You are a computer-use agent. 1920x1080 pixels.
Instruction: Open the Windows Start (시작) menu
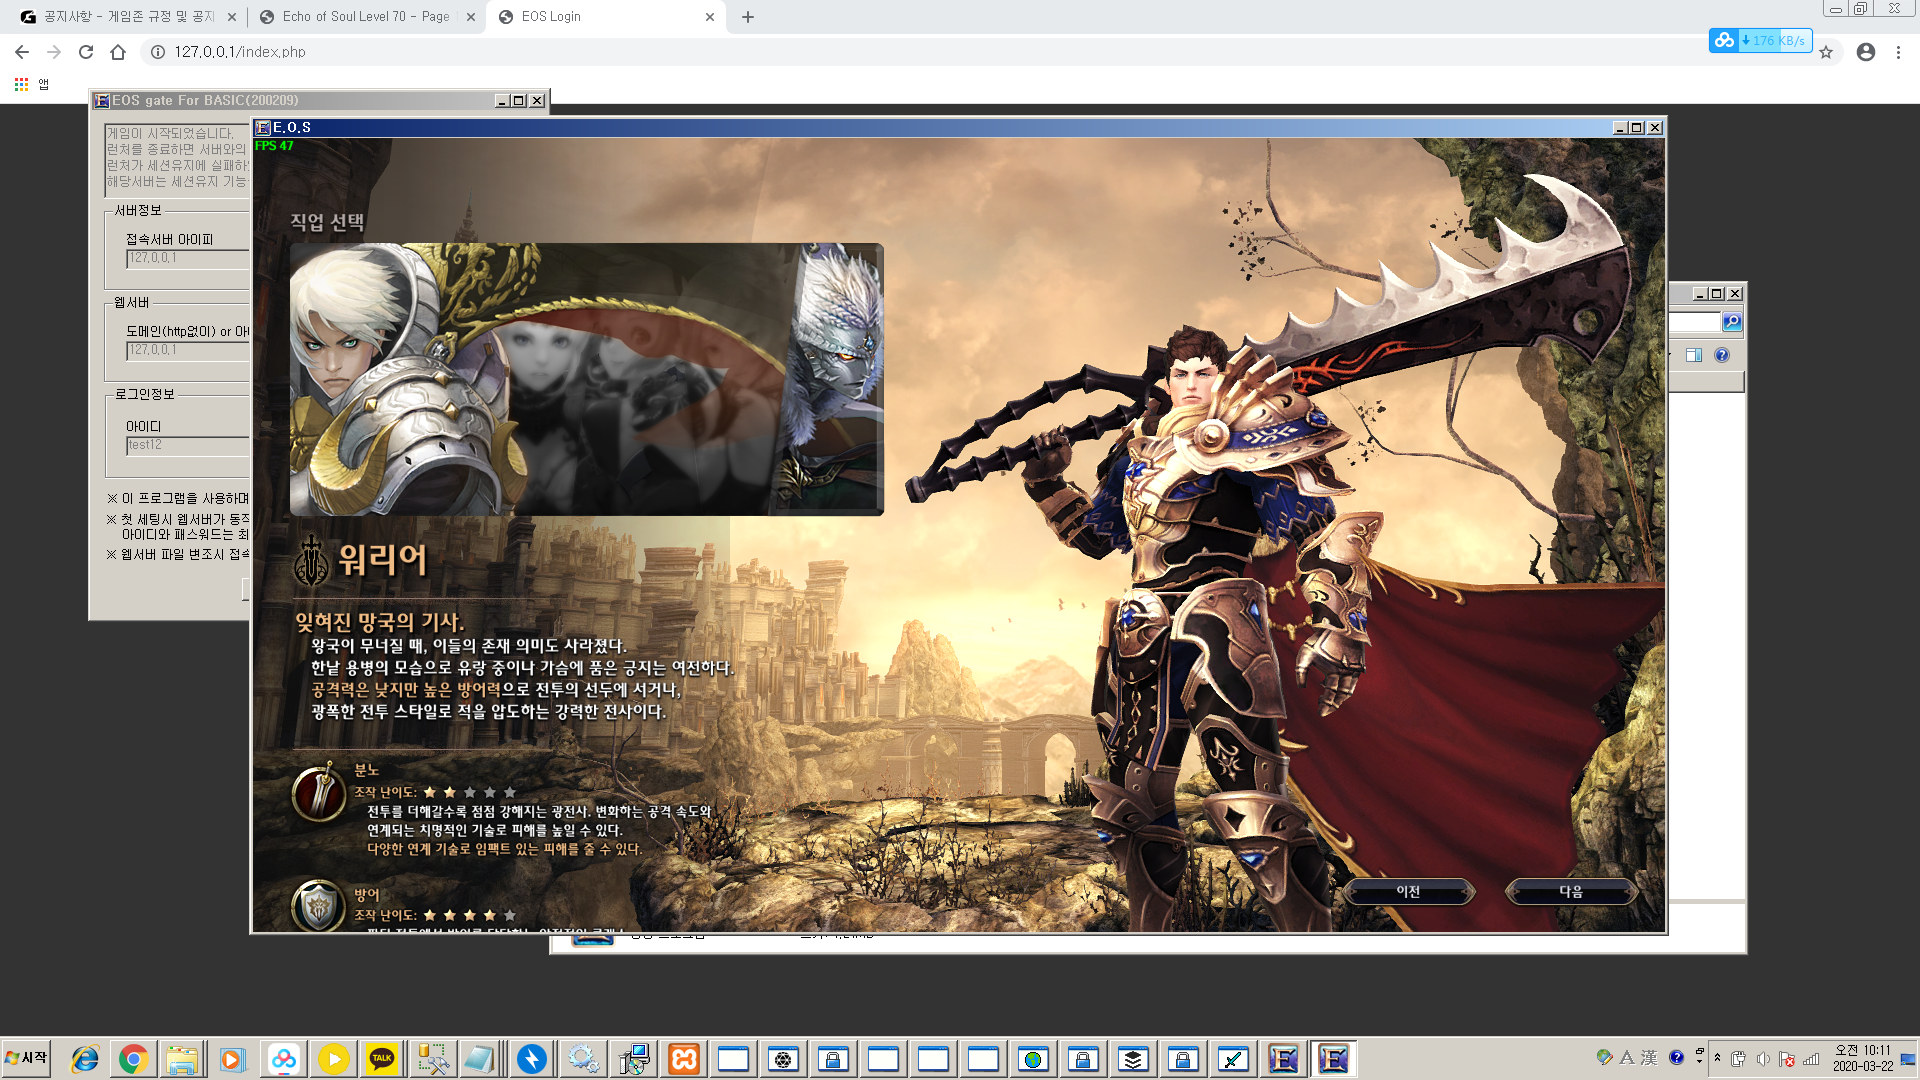point(27,1058)
